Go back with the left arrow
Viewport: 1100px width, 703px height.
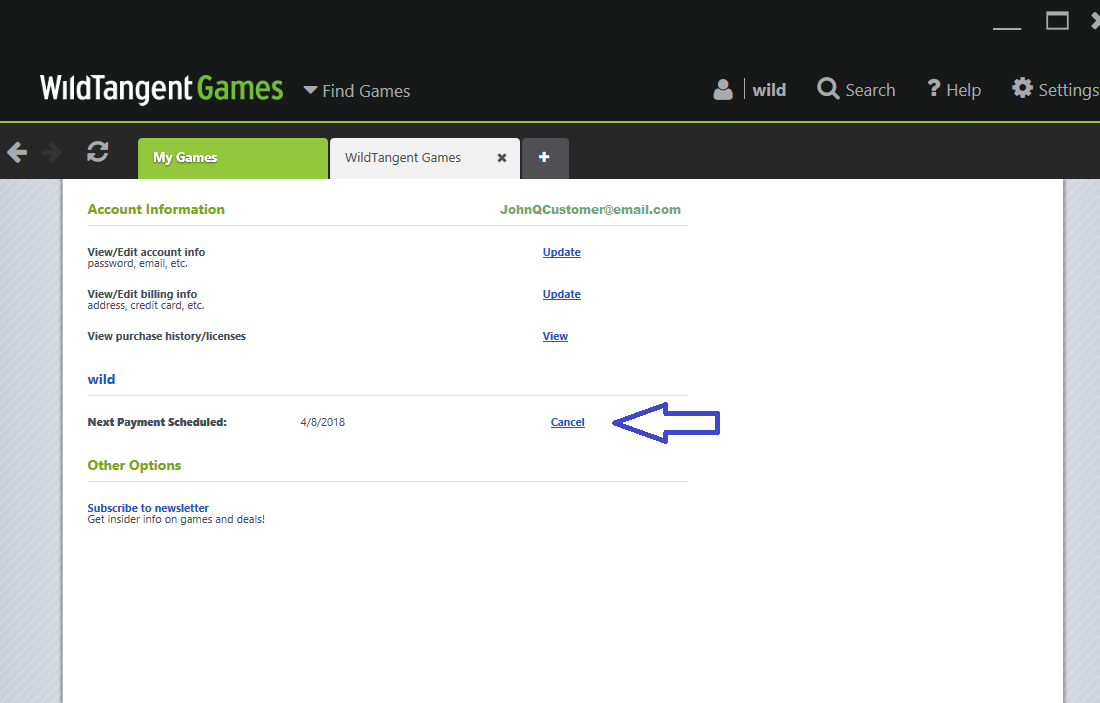click(x=17, y=152)
